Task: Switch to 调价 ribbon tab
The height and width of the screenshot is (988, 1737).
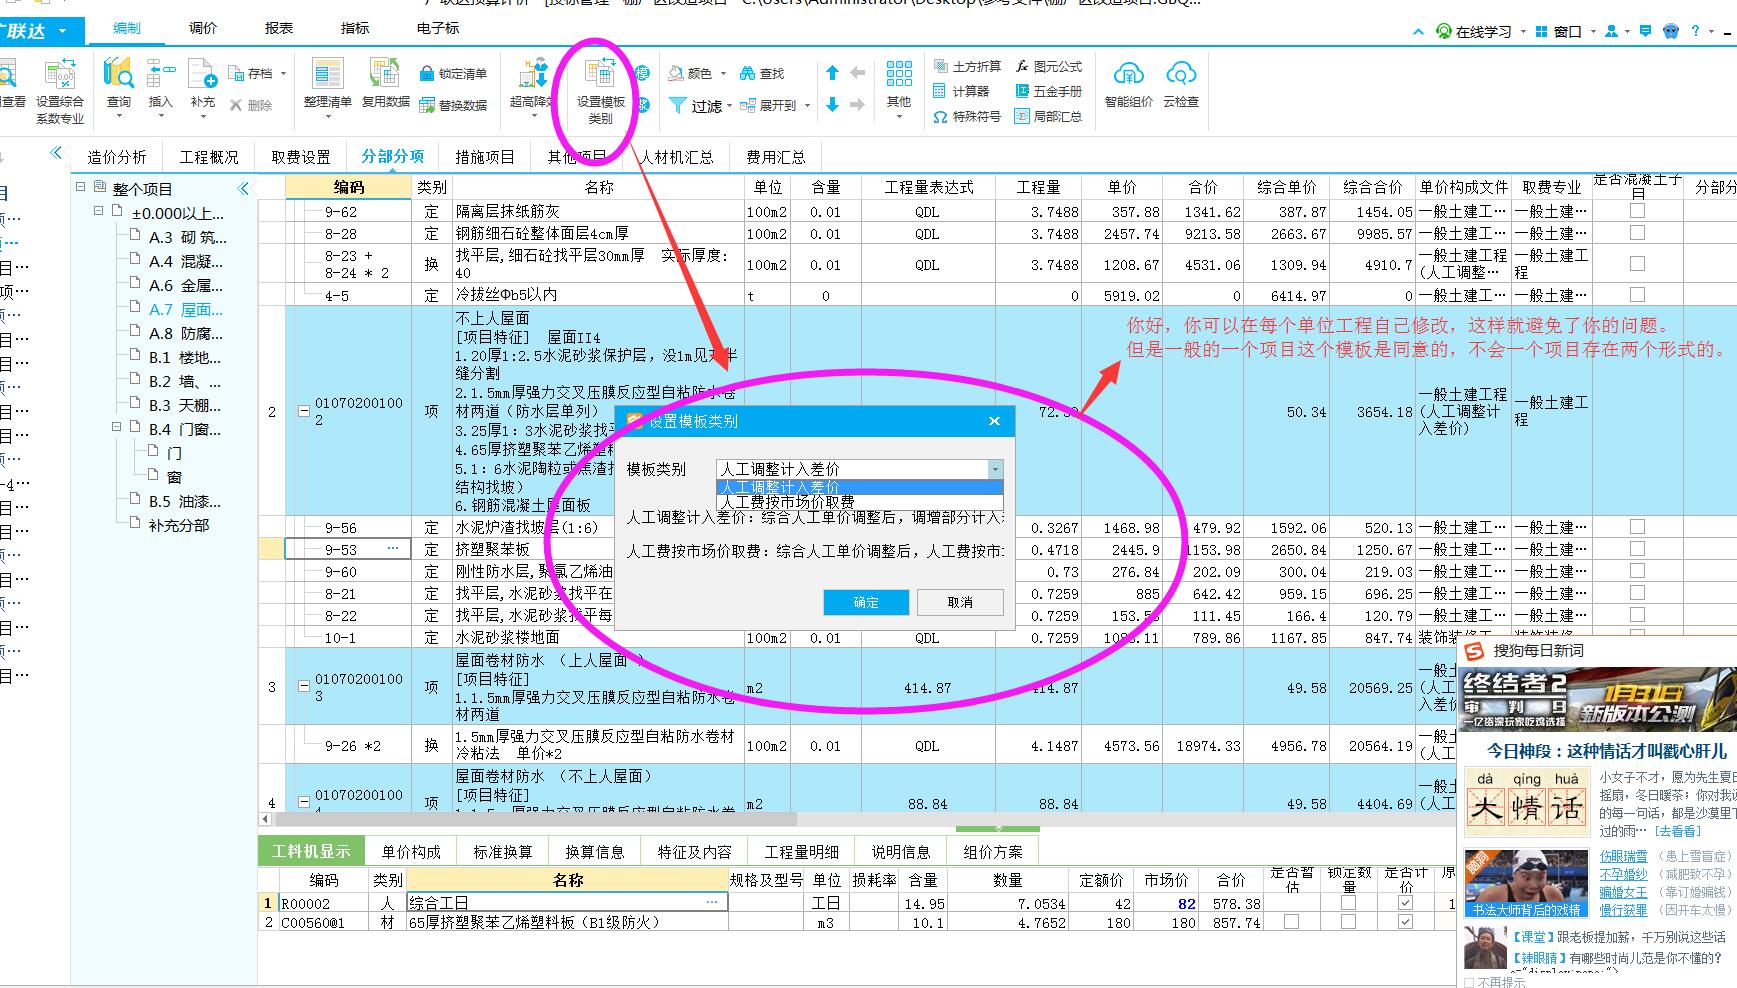Action: click(x=203, y=28)
